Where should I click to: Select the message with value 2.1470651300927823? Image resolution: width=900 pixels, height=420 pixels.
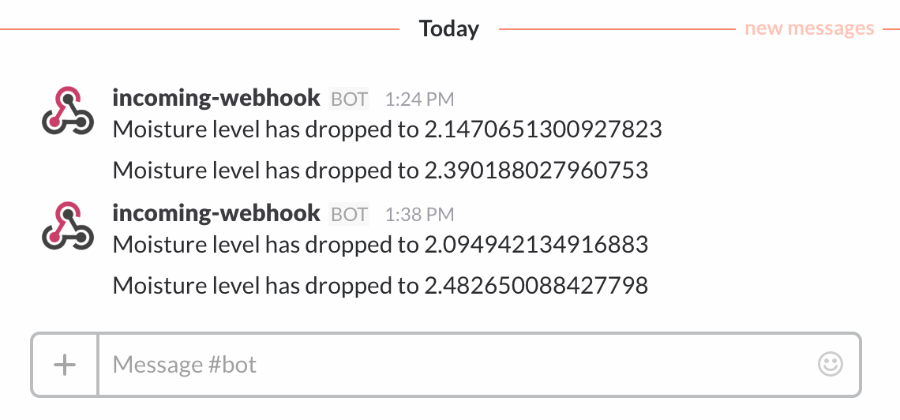tap(387, 130)
